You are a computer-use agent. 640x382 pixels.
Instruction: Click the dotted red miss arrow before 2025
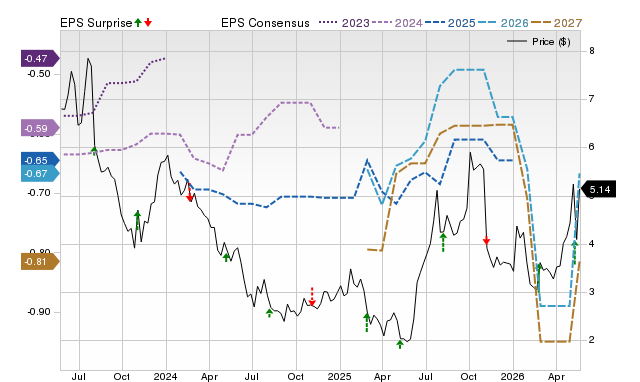(x=312, y=297)
